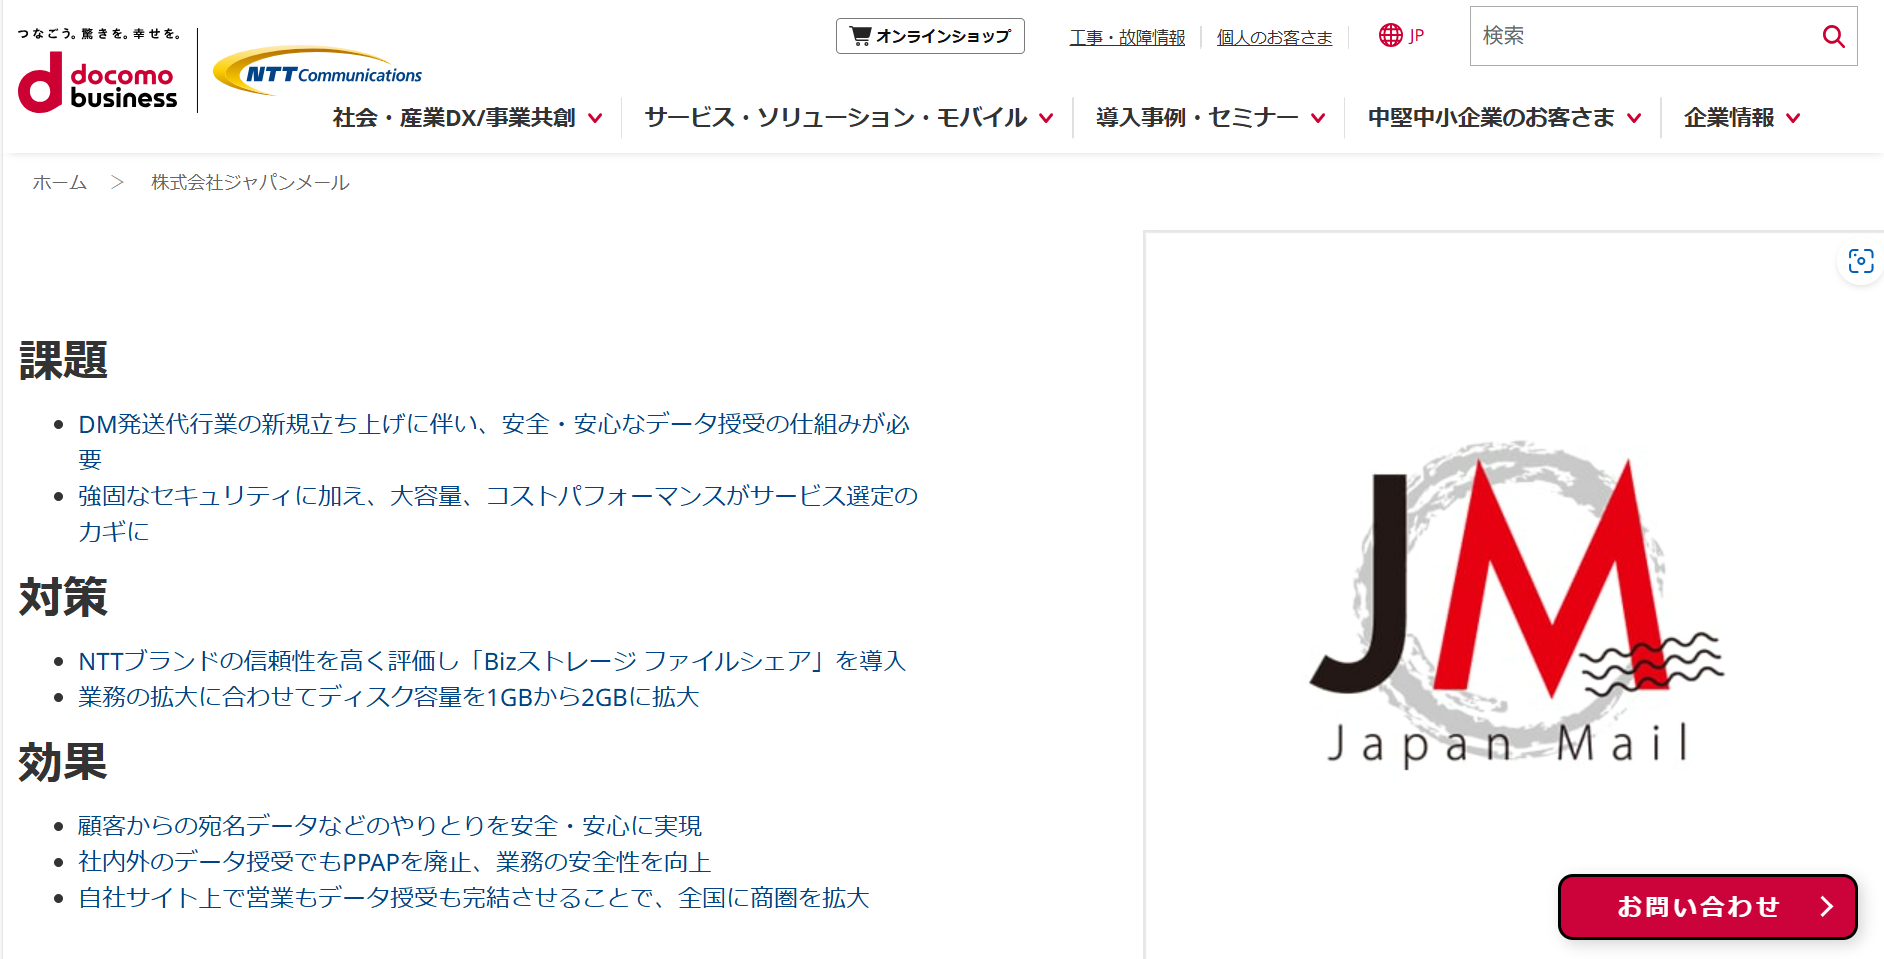Image resolution: width=1884 pixels, height=959 pixels.
Task: Expand the 社会・産業DX/事業共創 menu
Action: 467,118
